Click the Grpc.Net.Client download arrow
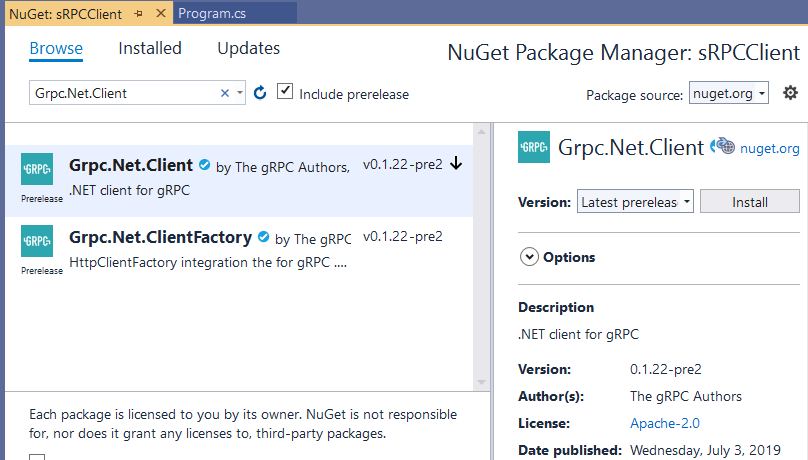The image size is (808, 460). pyautogui.click(x=456, y=164)
